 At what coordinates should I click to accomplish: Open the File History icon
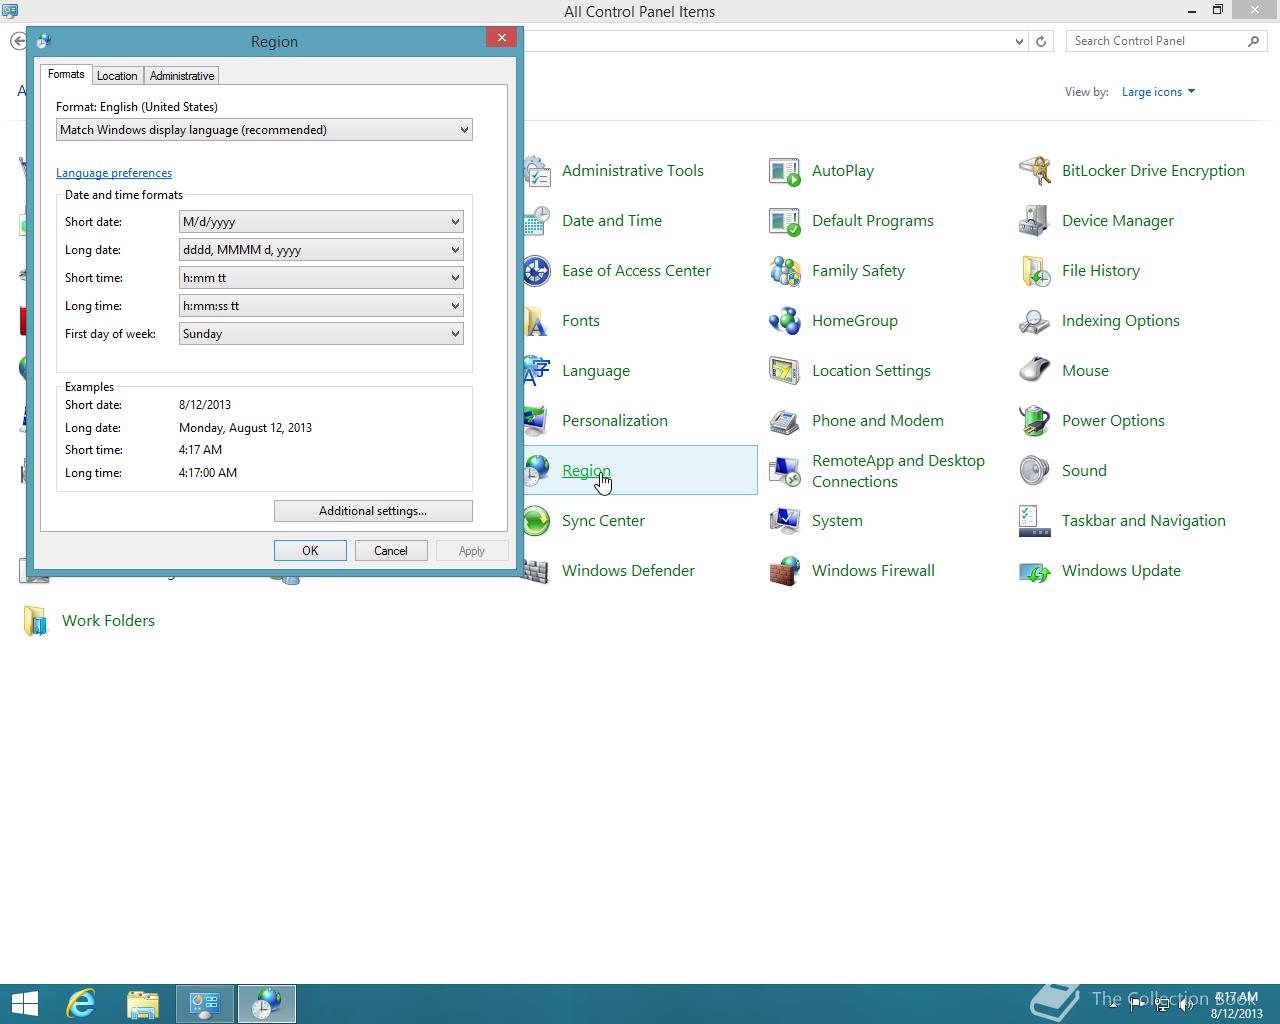click(x=1035, y=271)
